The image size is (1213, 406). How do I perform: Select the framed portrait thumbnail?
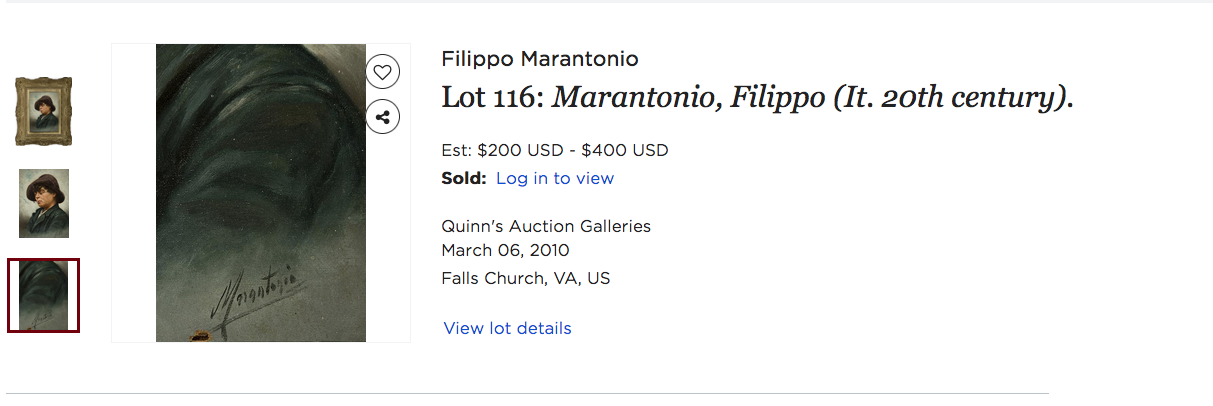pos(44,111)
